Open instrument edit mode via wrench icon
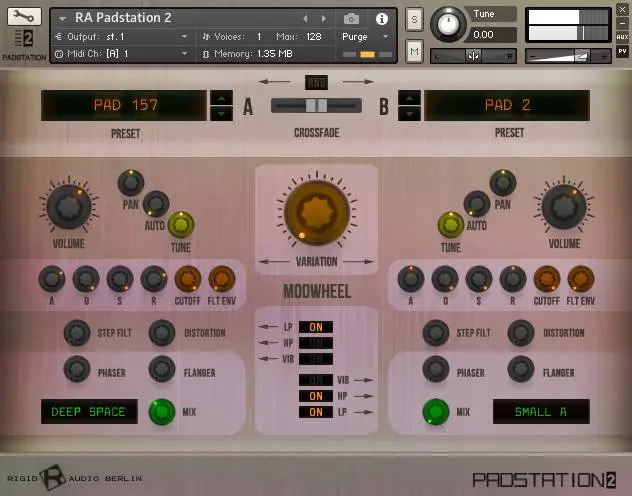632x496 pixels. (24, 17)
